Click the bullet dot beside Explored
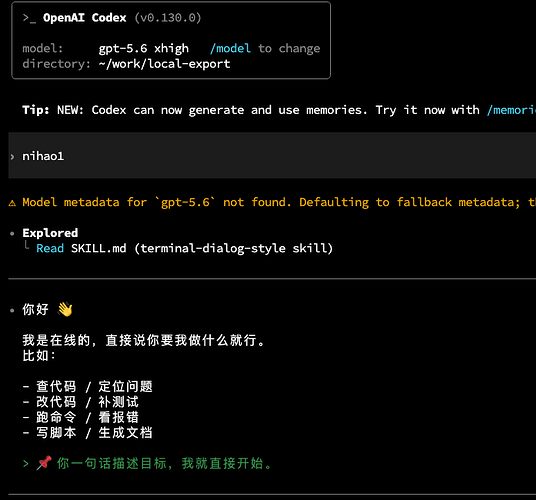 point(12,234)
